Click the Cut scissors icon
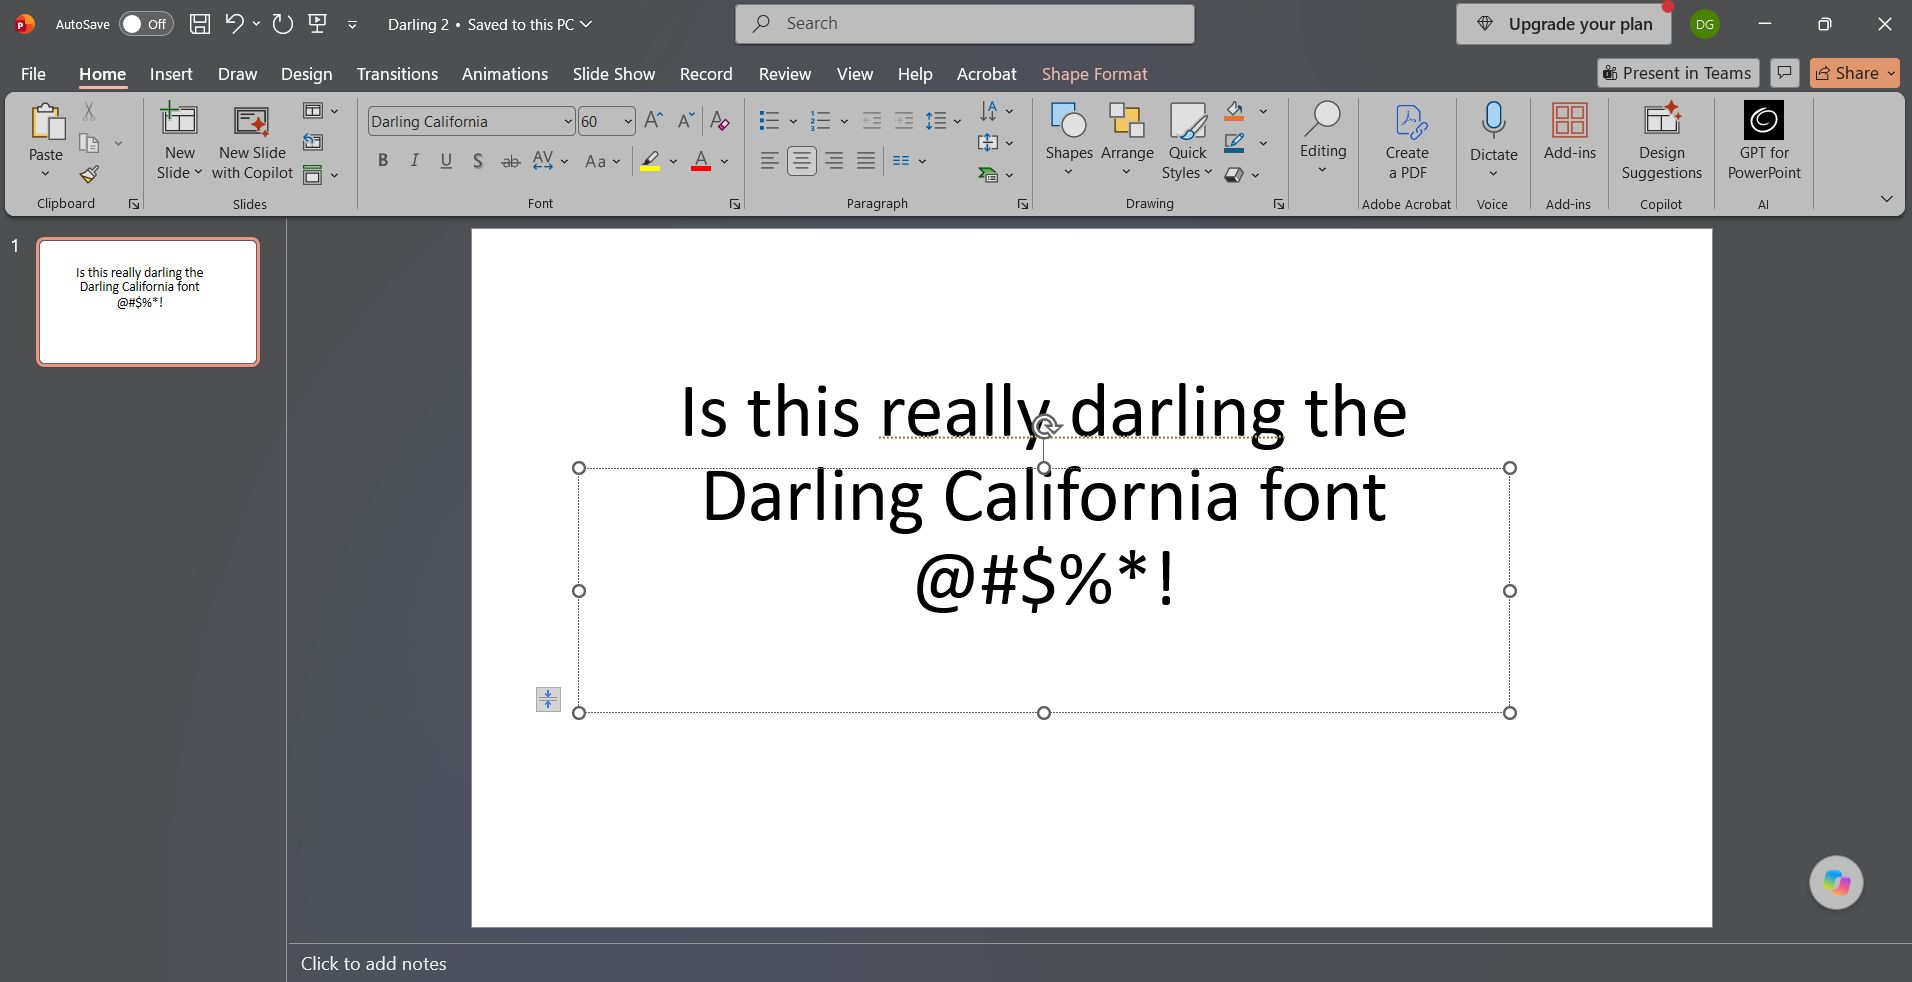The width and height of the screenshot is (1912, 982). [89, 111]
